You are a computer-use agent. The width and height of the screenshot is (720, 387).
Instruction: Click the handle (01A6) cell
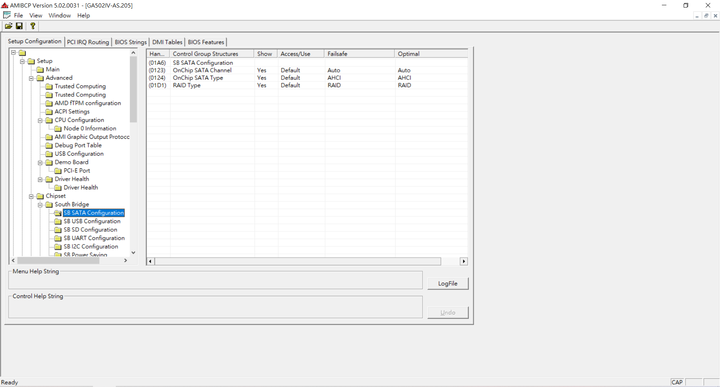click(x=157, y=63)
